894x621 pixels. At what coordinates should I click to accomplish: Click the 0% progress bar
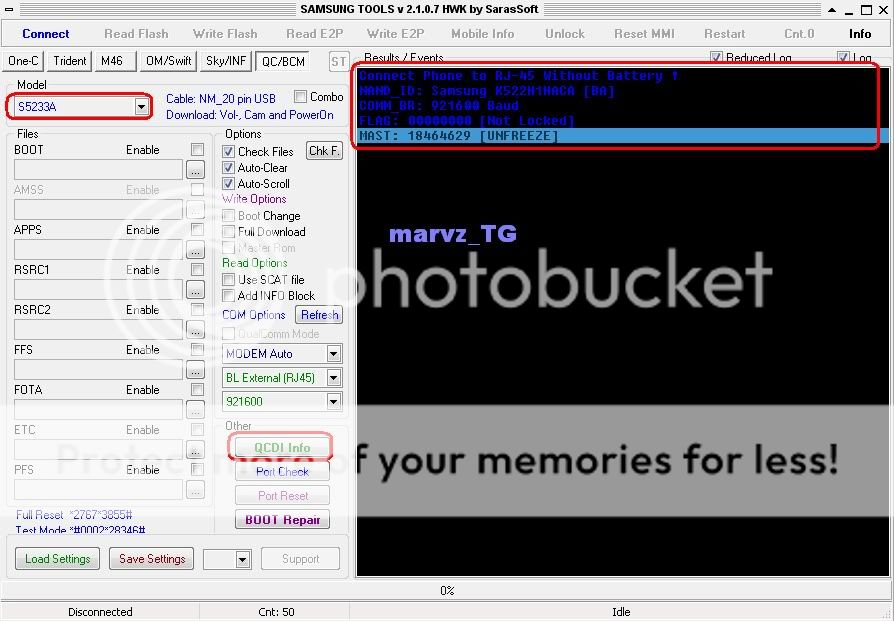tap(447, 591)
